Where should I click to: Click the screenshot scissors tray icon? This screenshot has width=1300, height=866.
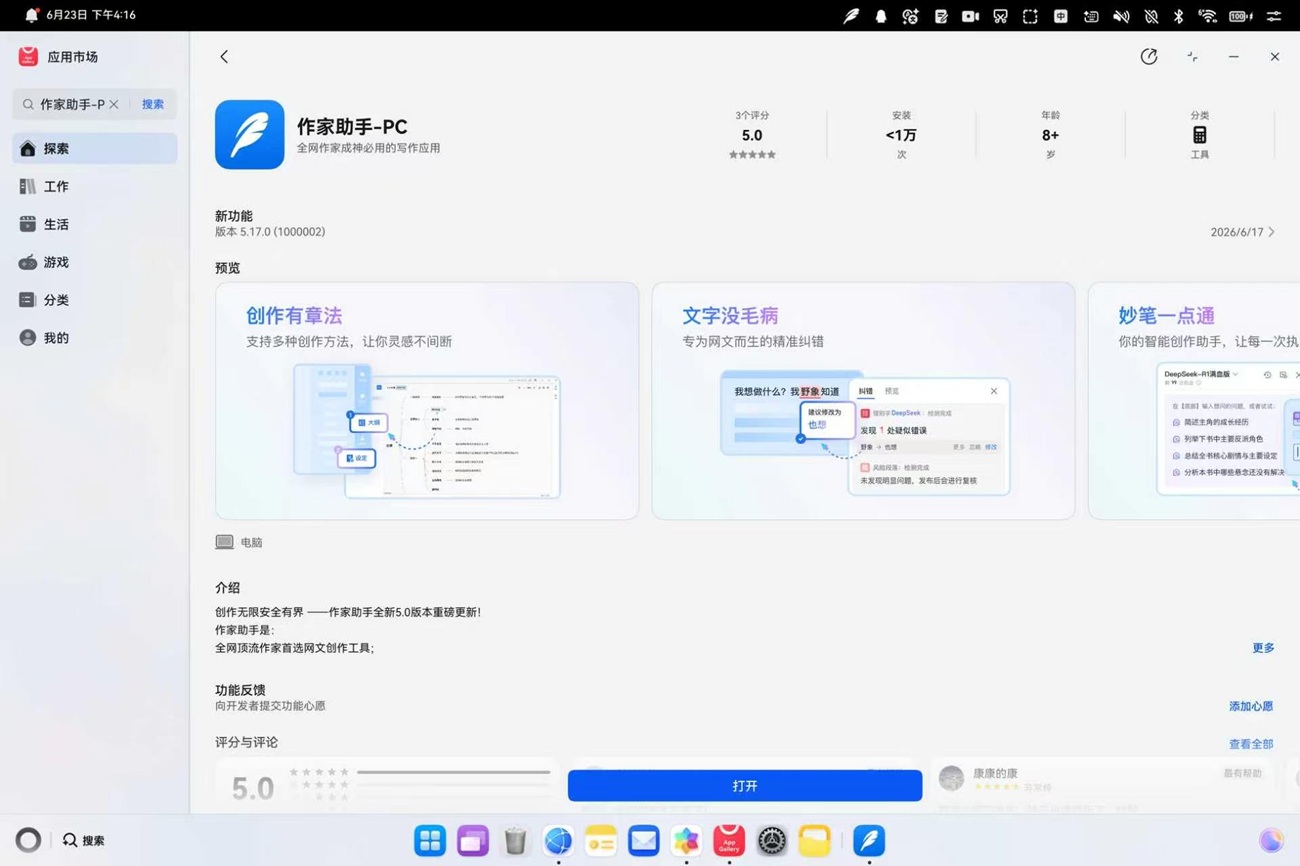(x=1000, y=16)
